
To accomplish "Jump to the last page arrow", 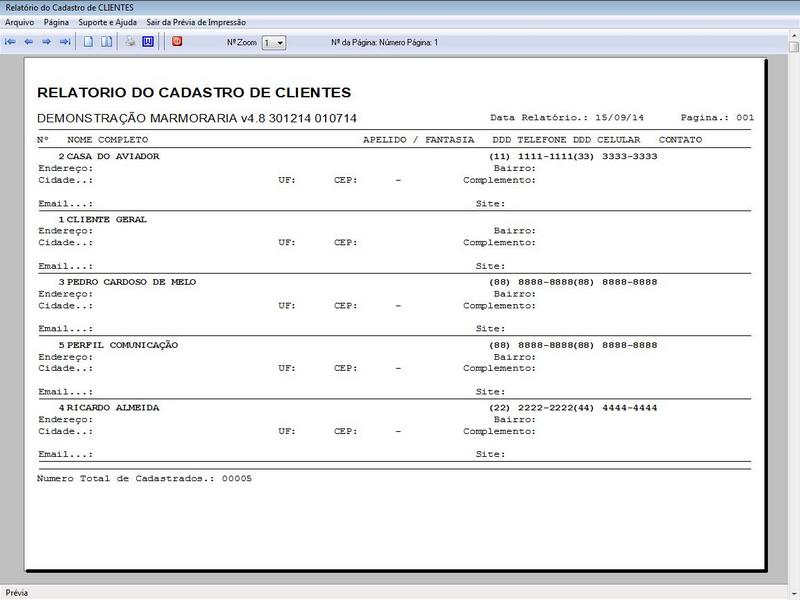I will tap(65, 42).
